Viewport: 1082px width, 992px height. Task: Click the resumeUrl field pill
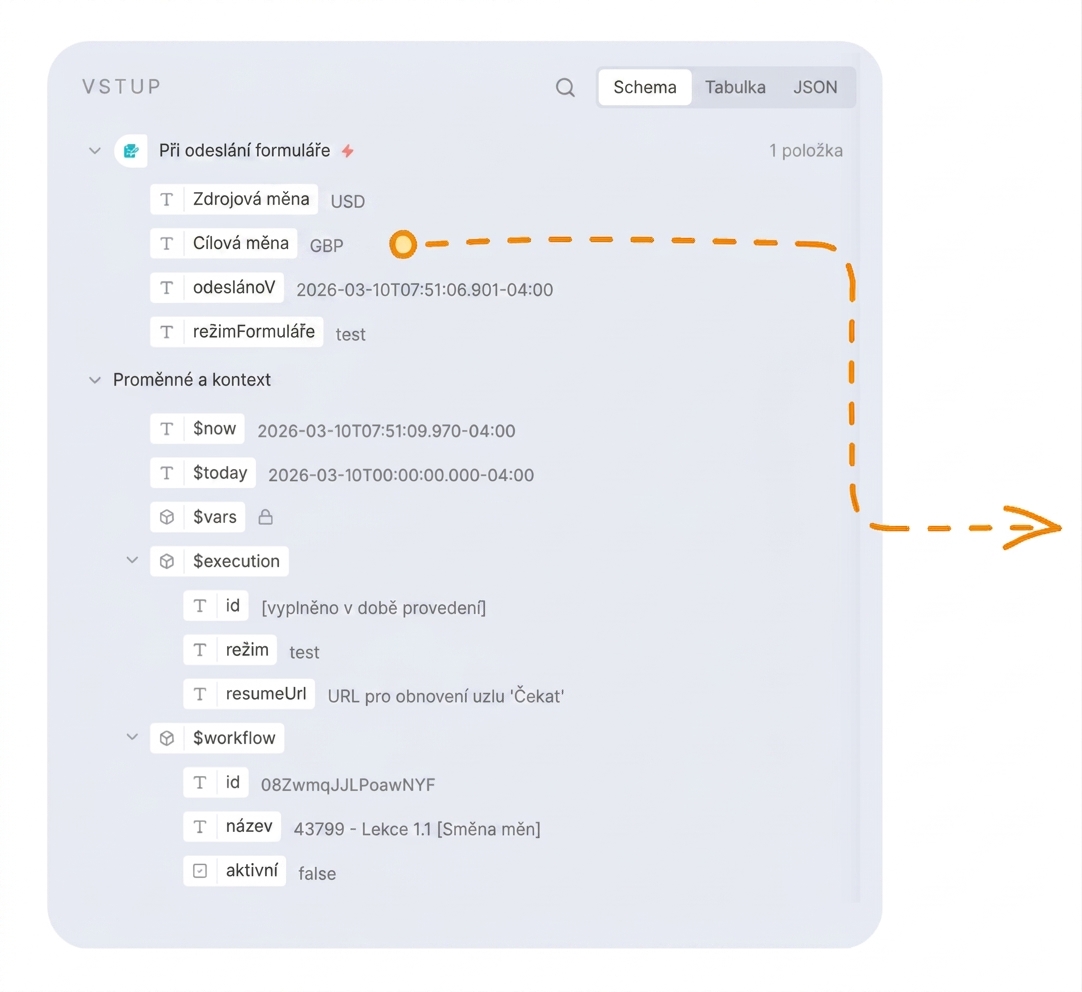point(249,694)
